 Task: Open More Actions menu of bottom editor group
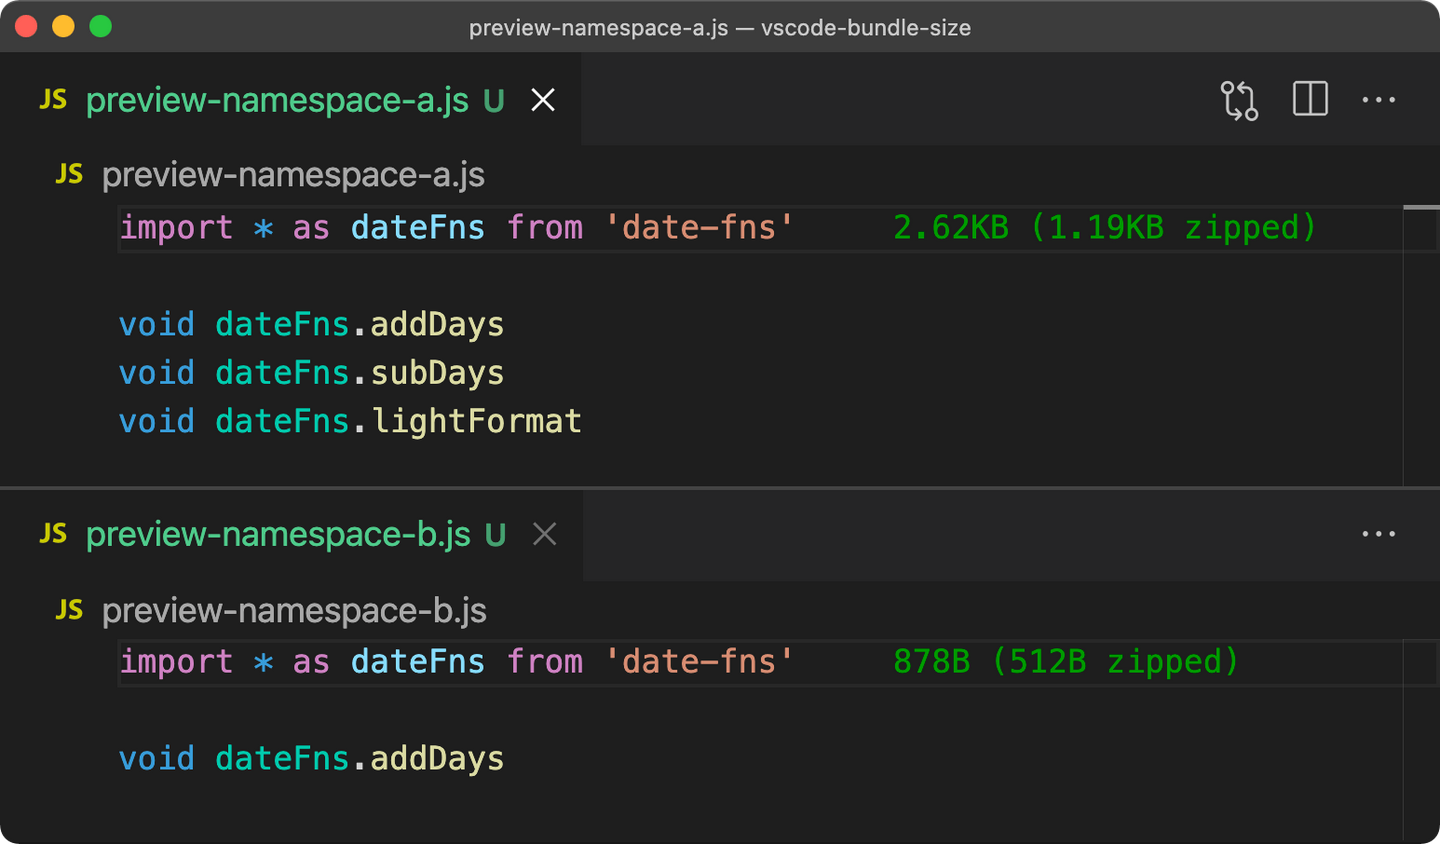click(x=1379, y=534)
